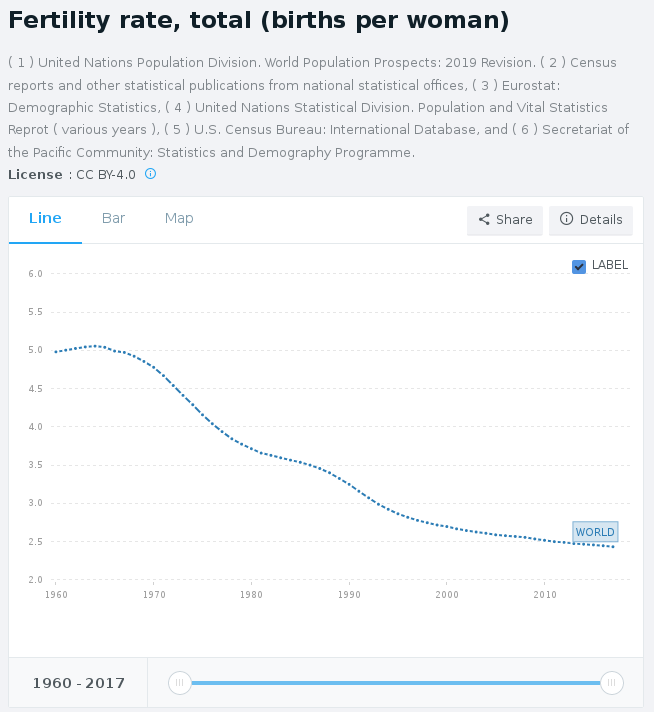Viewport: 654px width, 712px height.
Task: Click the 1960 - 2017 year range text
Action: pyautogui.click(x=79, y=684)
